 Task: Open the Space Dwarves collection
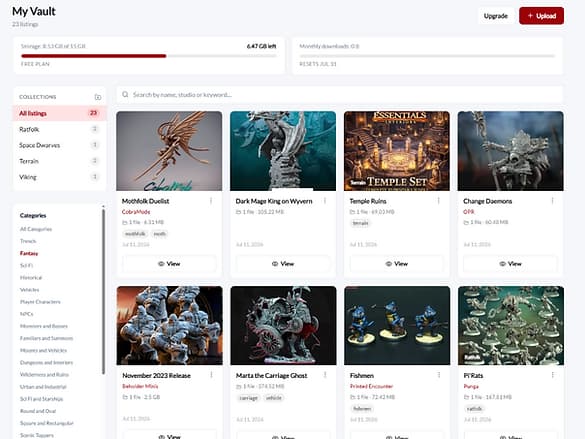pos(60,145)
